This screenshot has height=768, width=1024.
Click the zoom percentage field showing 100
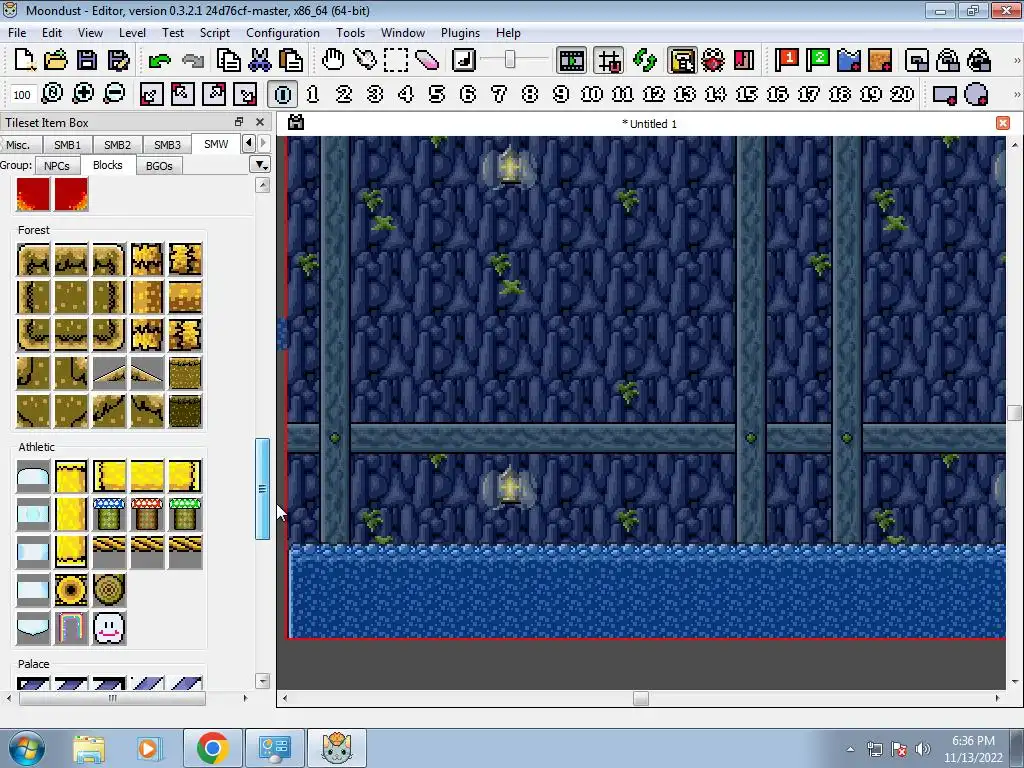click(x=22, y=95)
